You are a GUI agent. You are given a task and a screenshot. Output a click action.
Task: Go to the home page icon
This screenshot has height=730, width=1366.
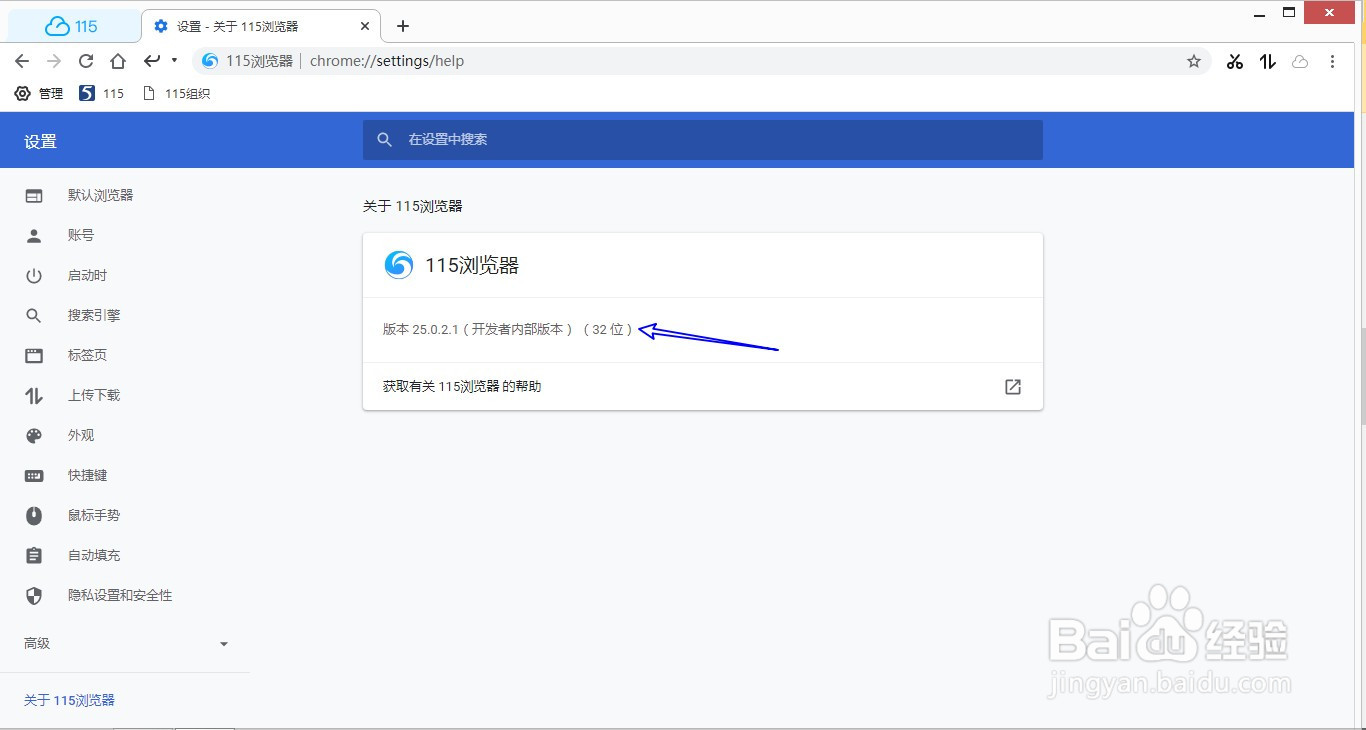point(118,61)
